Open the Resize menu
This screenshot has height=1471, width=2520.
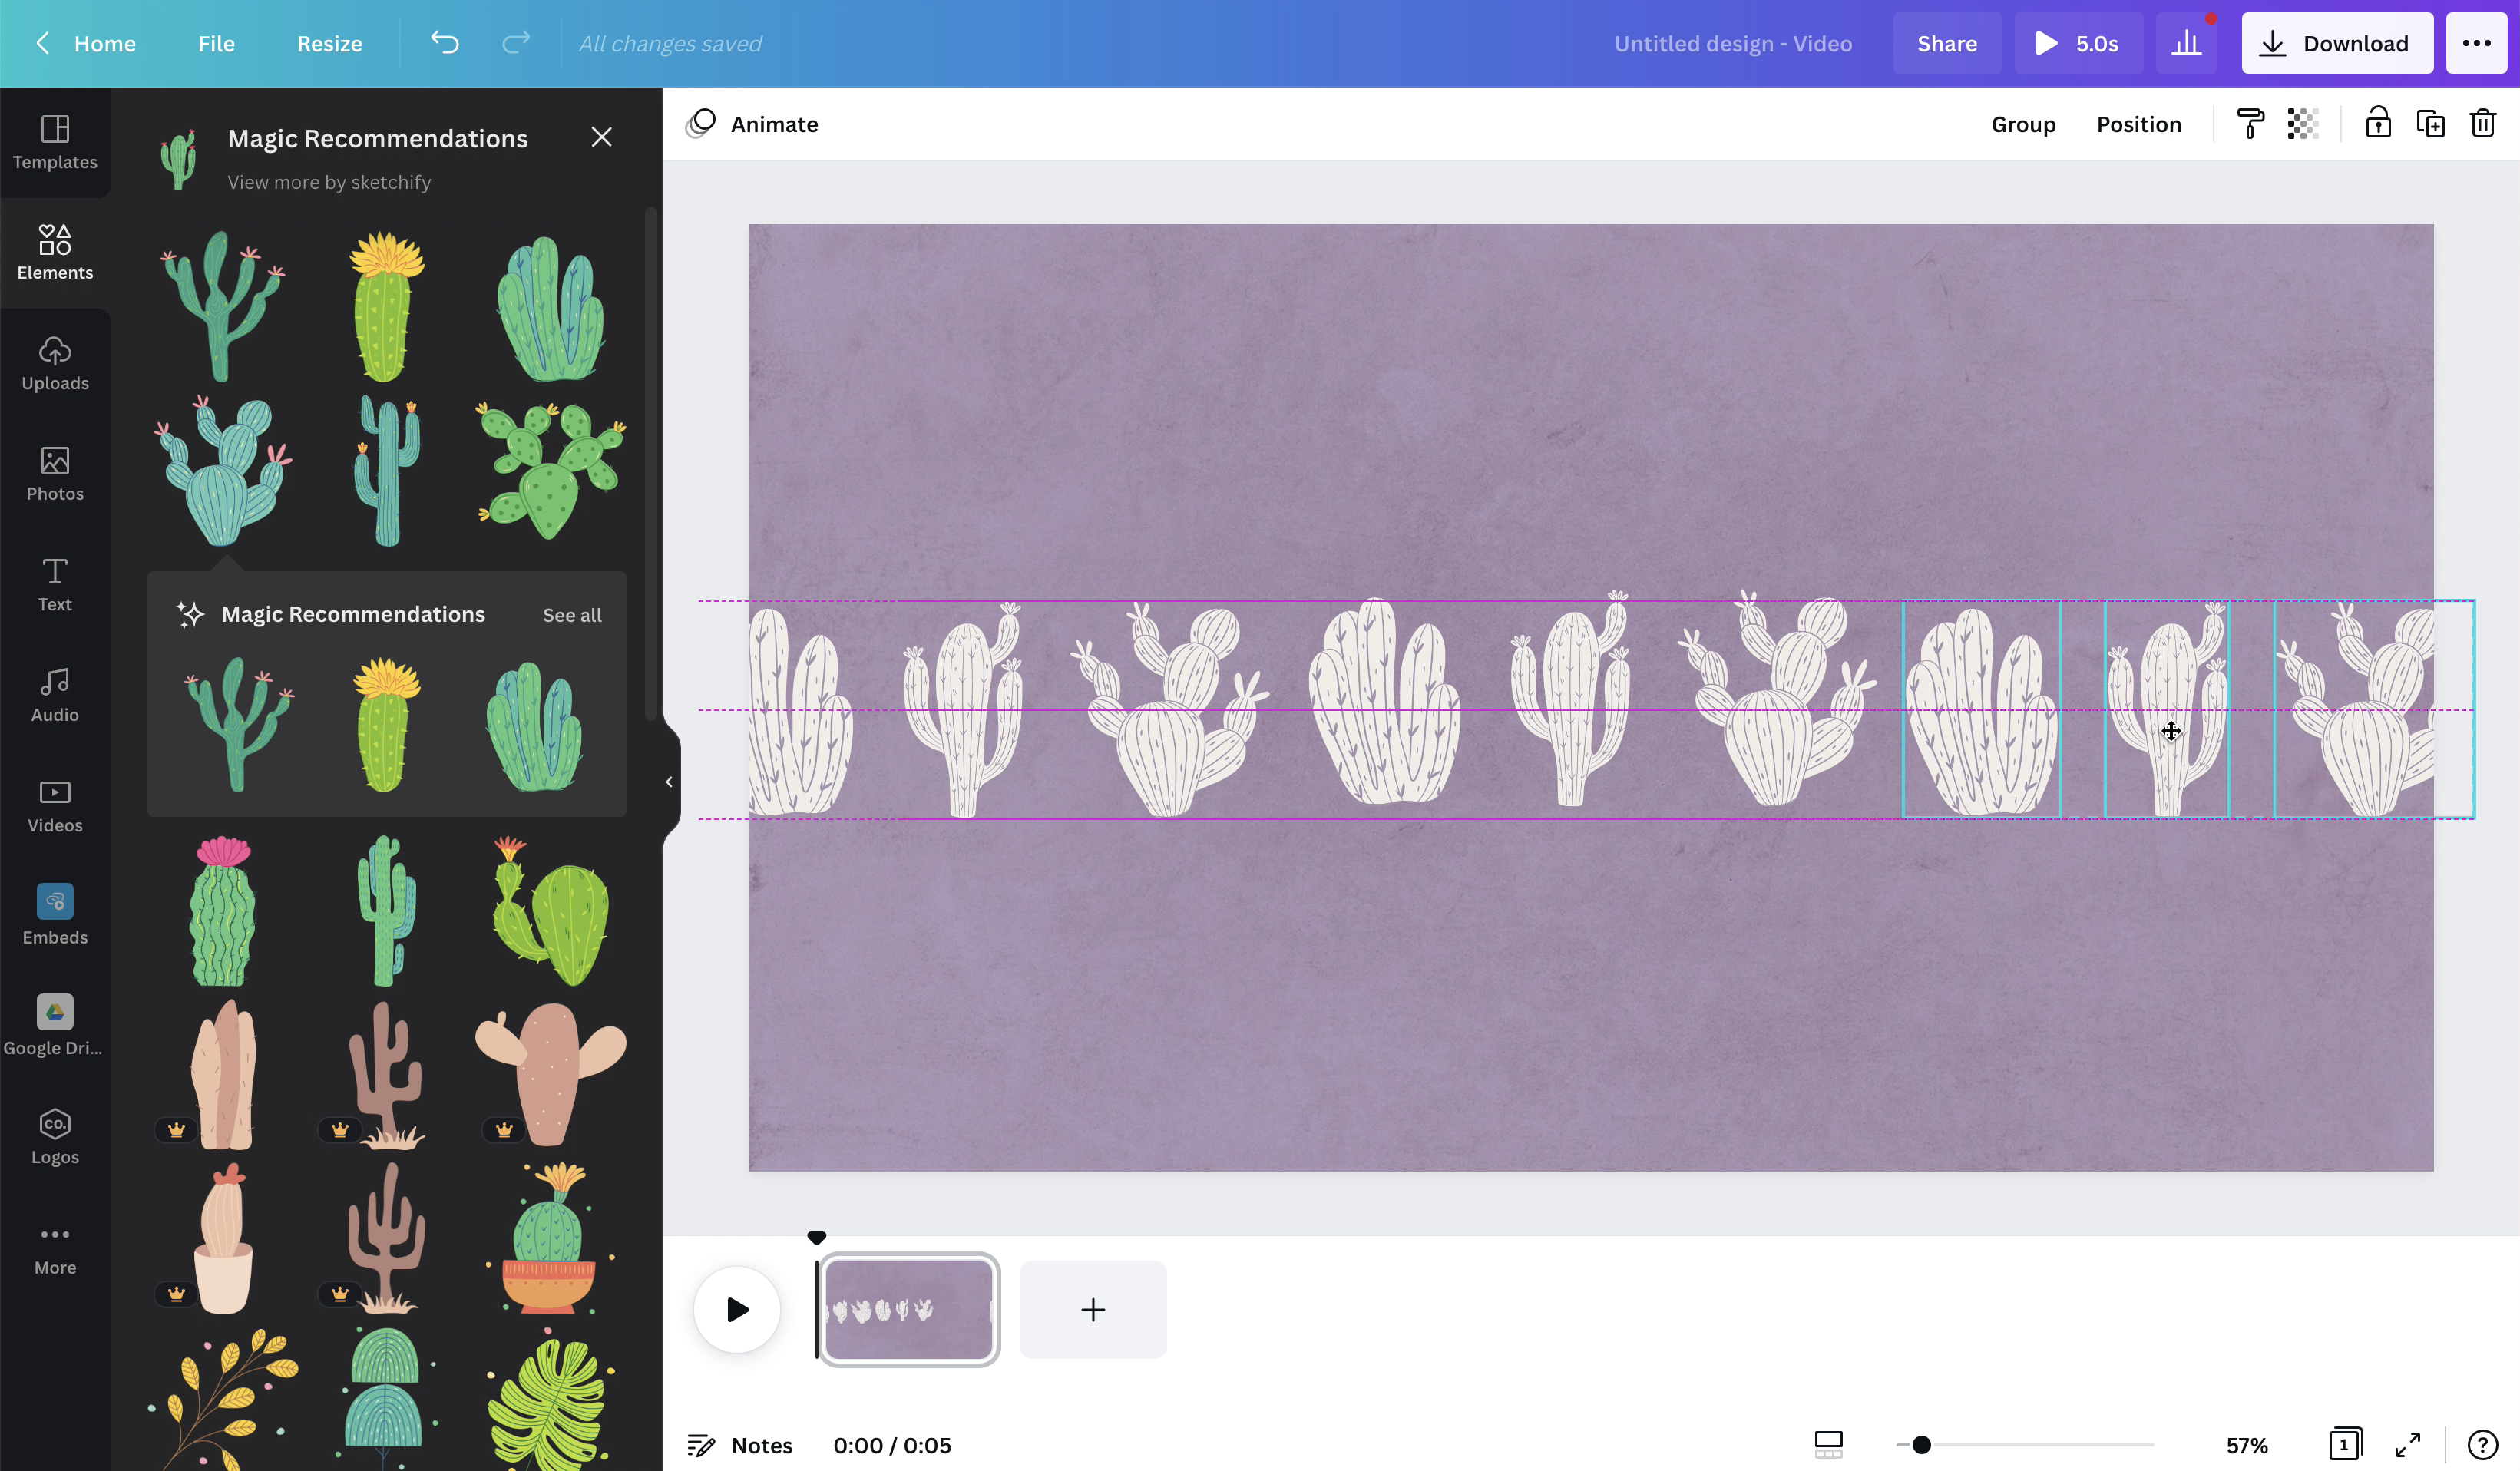(x=329, y=43)
